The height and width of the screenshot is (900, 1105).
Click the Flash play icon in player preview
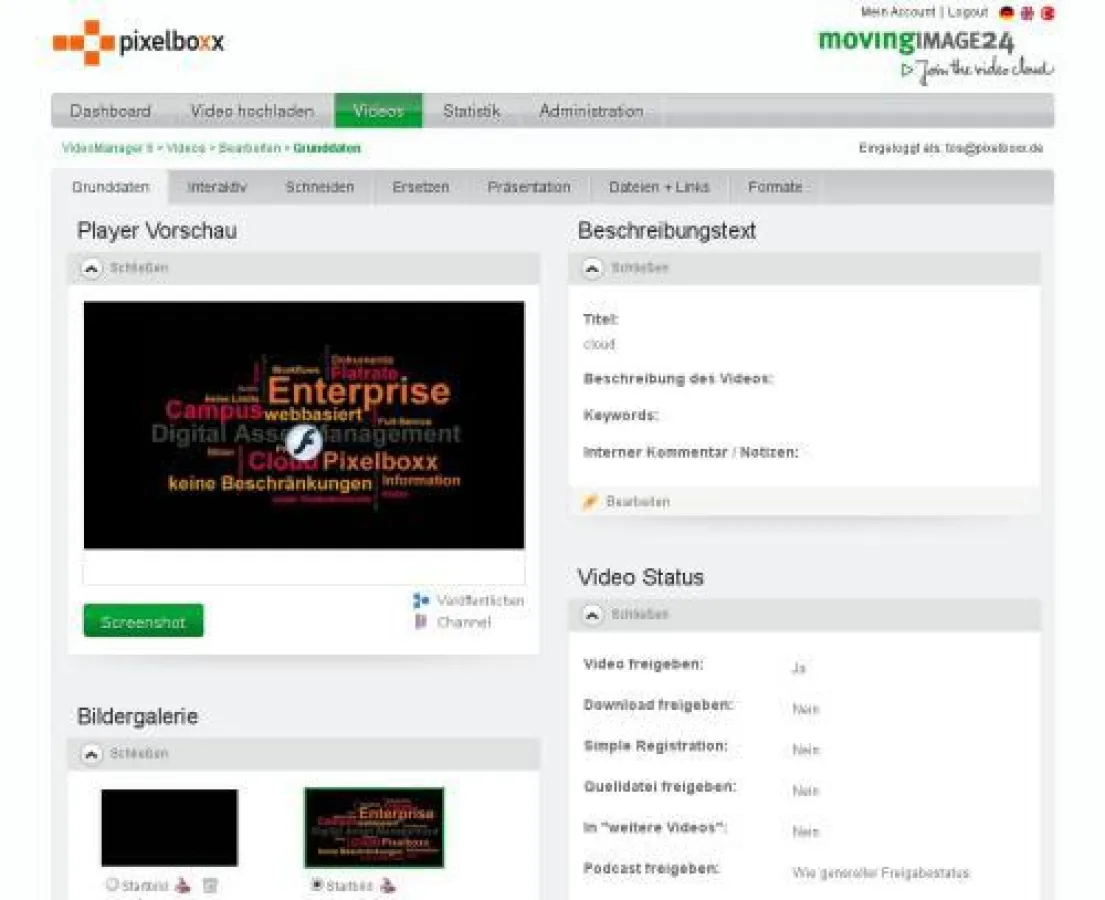coord(304,442)
